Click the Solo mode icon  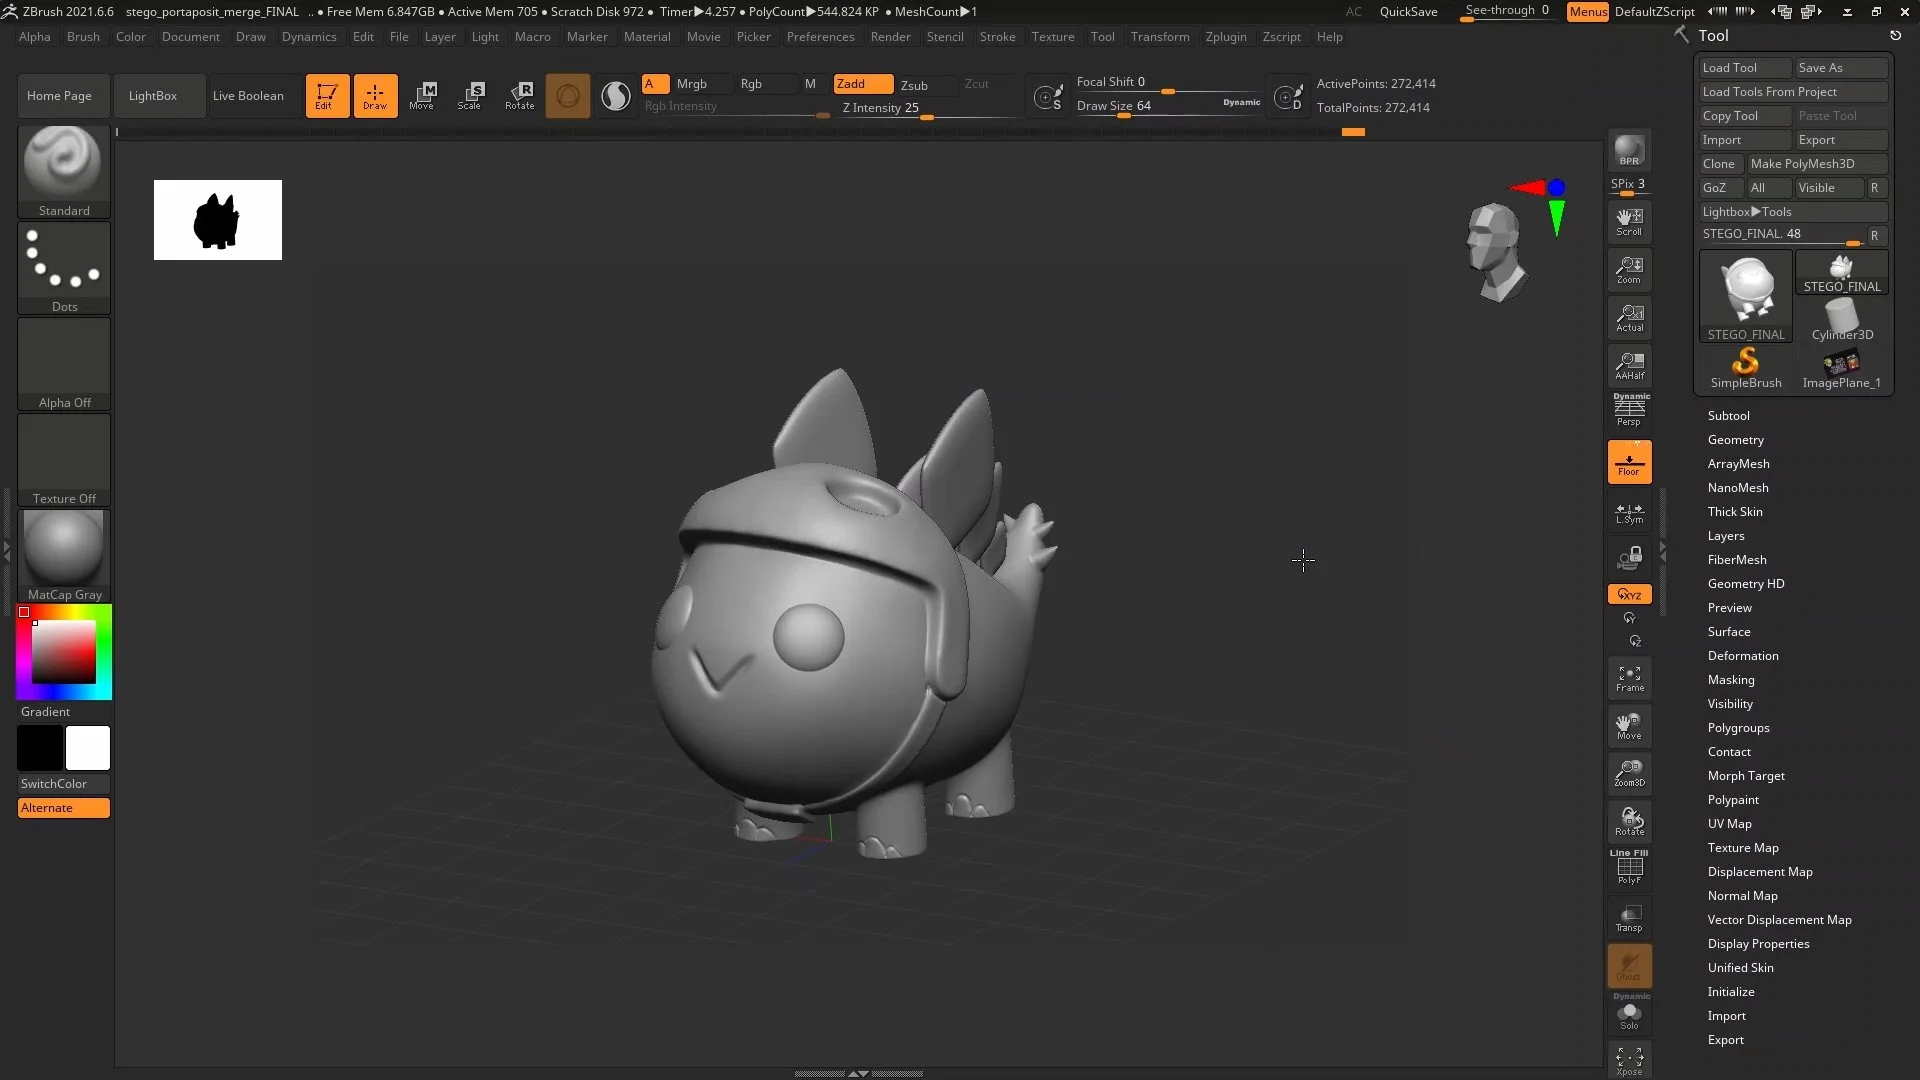tap(1629, 1016)
